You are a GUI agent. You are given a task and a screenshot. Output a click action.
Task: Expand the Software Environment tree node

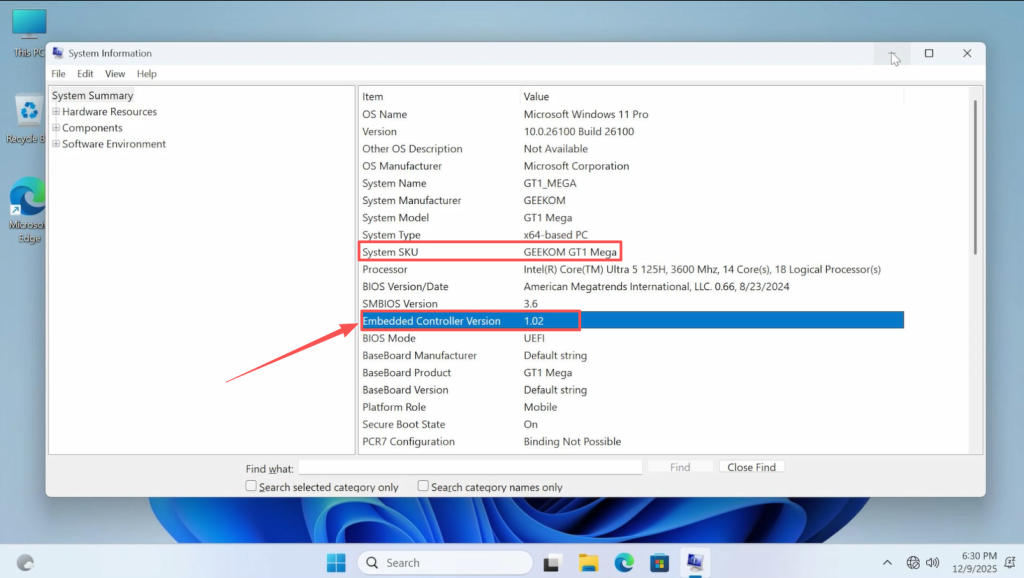(56, 144)
